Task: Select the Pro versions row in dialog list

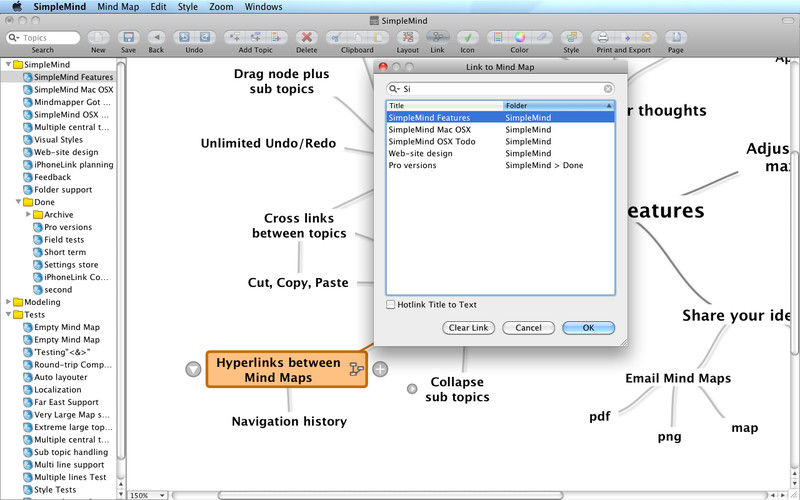Action: [501, 165]
